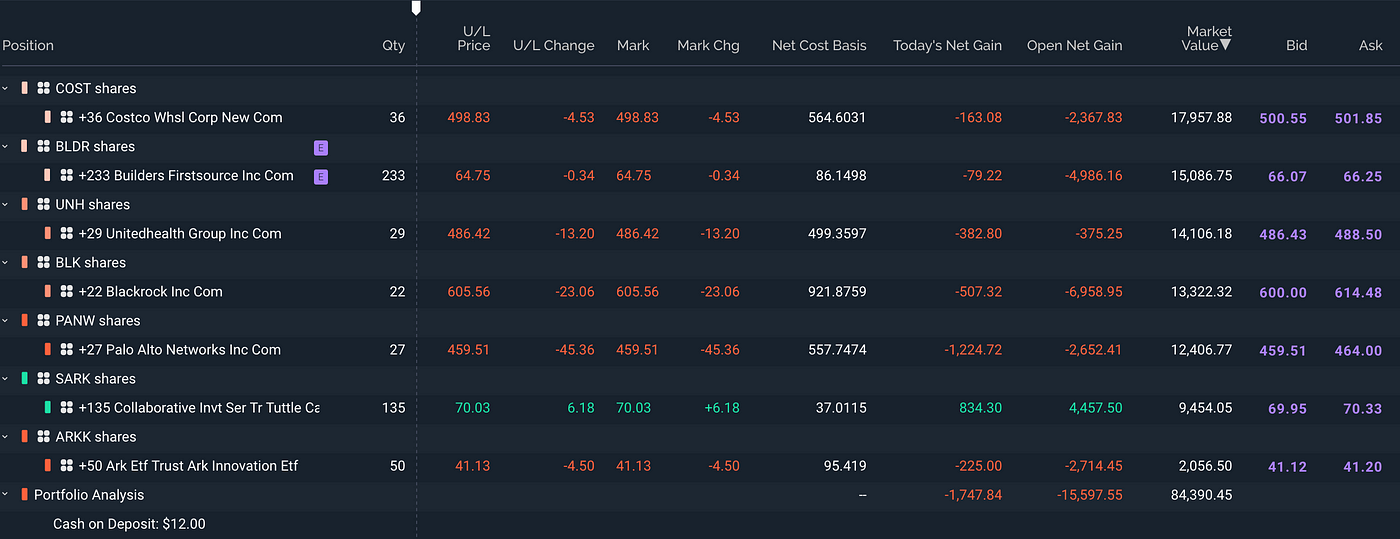Image resolution: width=1400 pixels, height=539 pixels.
Task: Sort by the Qty column header
Action: pos(394,45)
